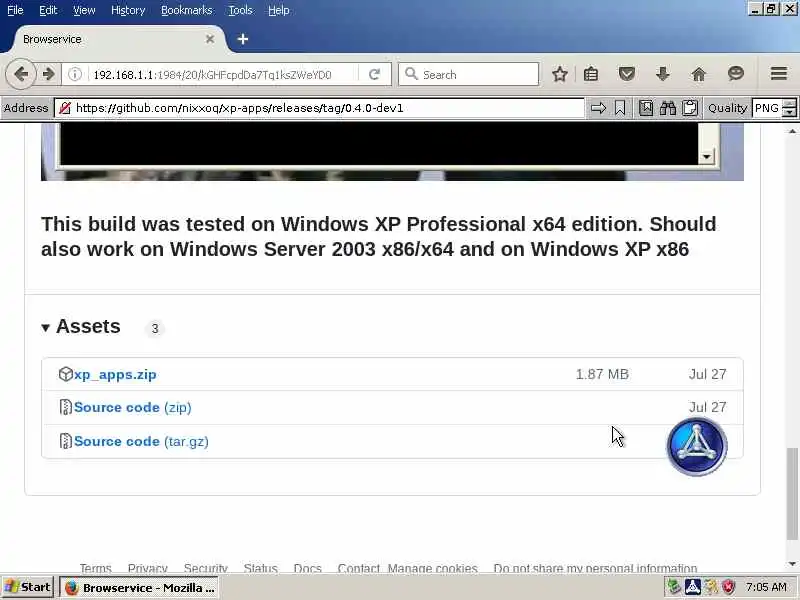
Task: Bookmark this page with the star icon
Action: (x=560, y=74)
